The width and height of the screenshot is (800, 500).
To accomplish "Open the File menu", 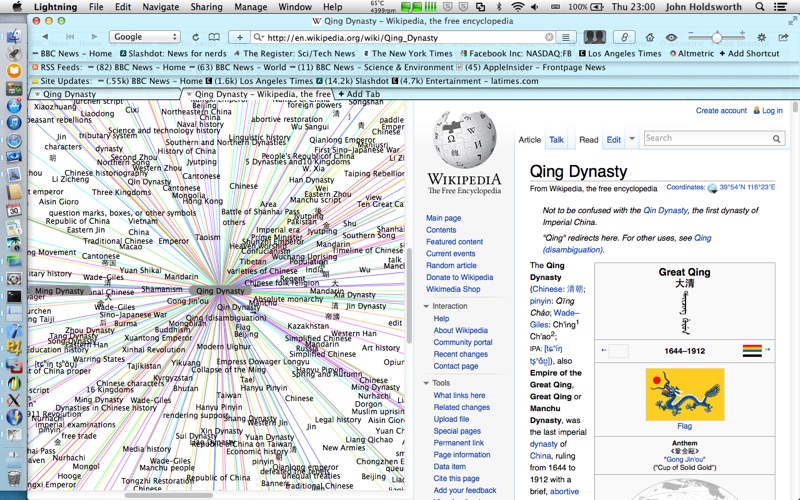I will point(96,7).
